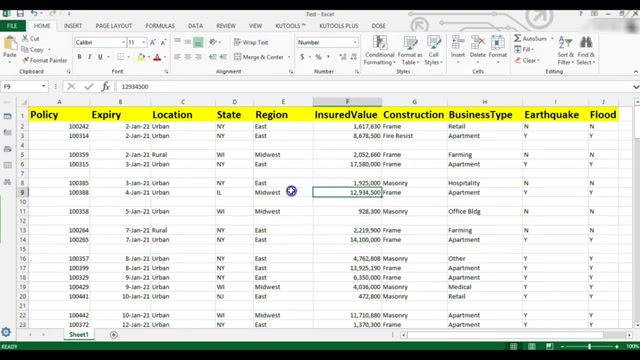The image size is (640, 360).
Task: Add a new sheet with plus icon
Action: [x=113, y=335]
